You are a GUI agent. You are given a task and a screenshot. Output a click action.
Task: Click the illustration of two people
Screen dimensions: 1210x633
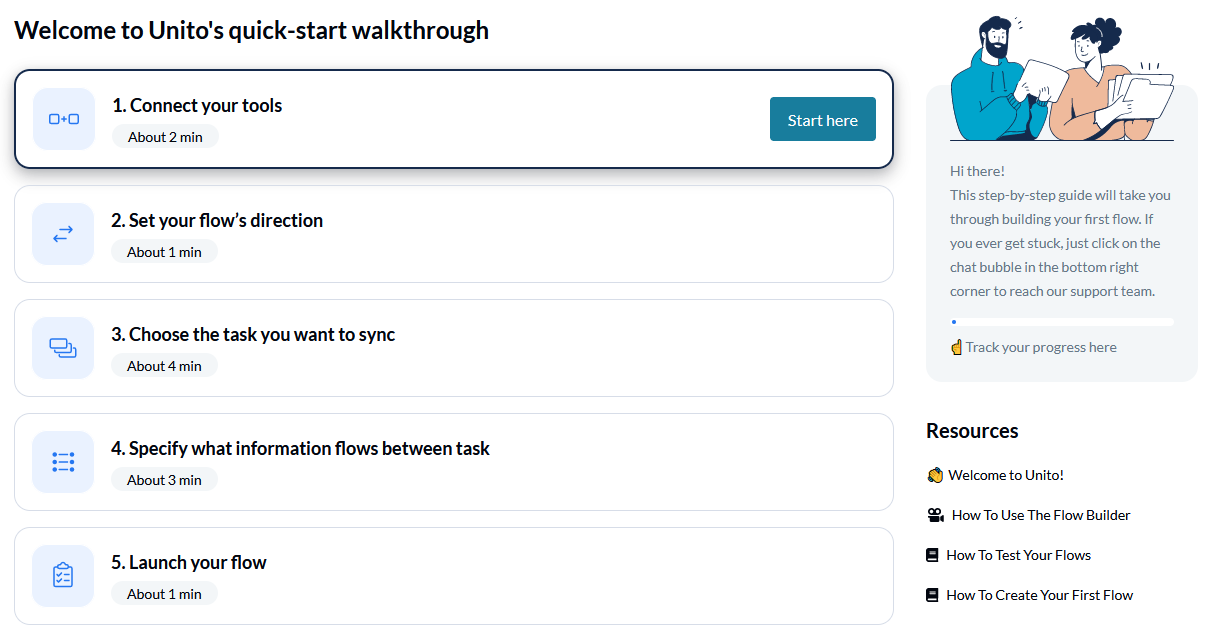pos(1062,78)
